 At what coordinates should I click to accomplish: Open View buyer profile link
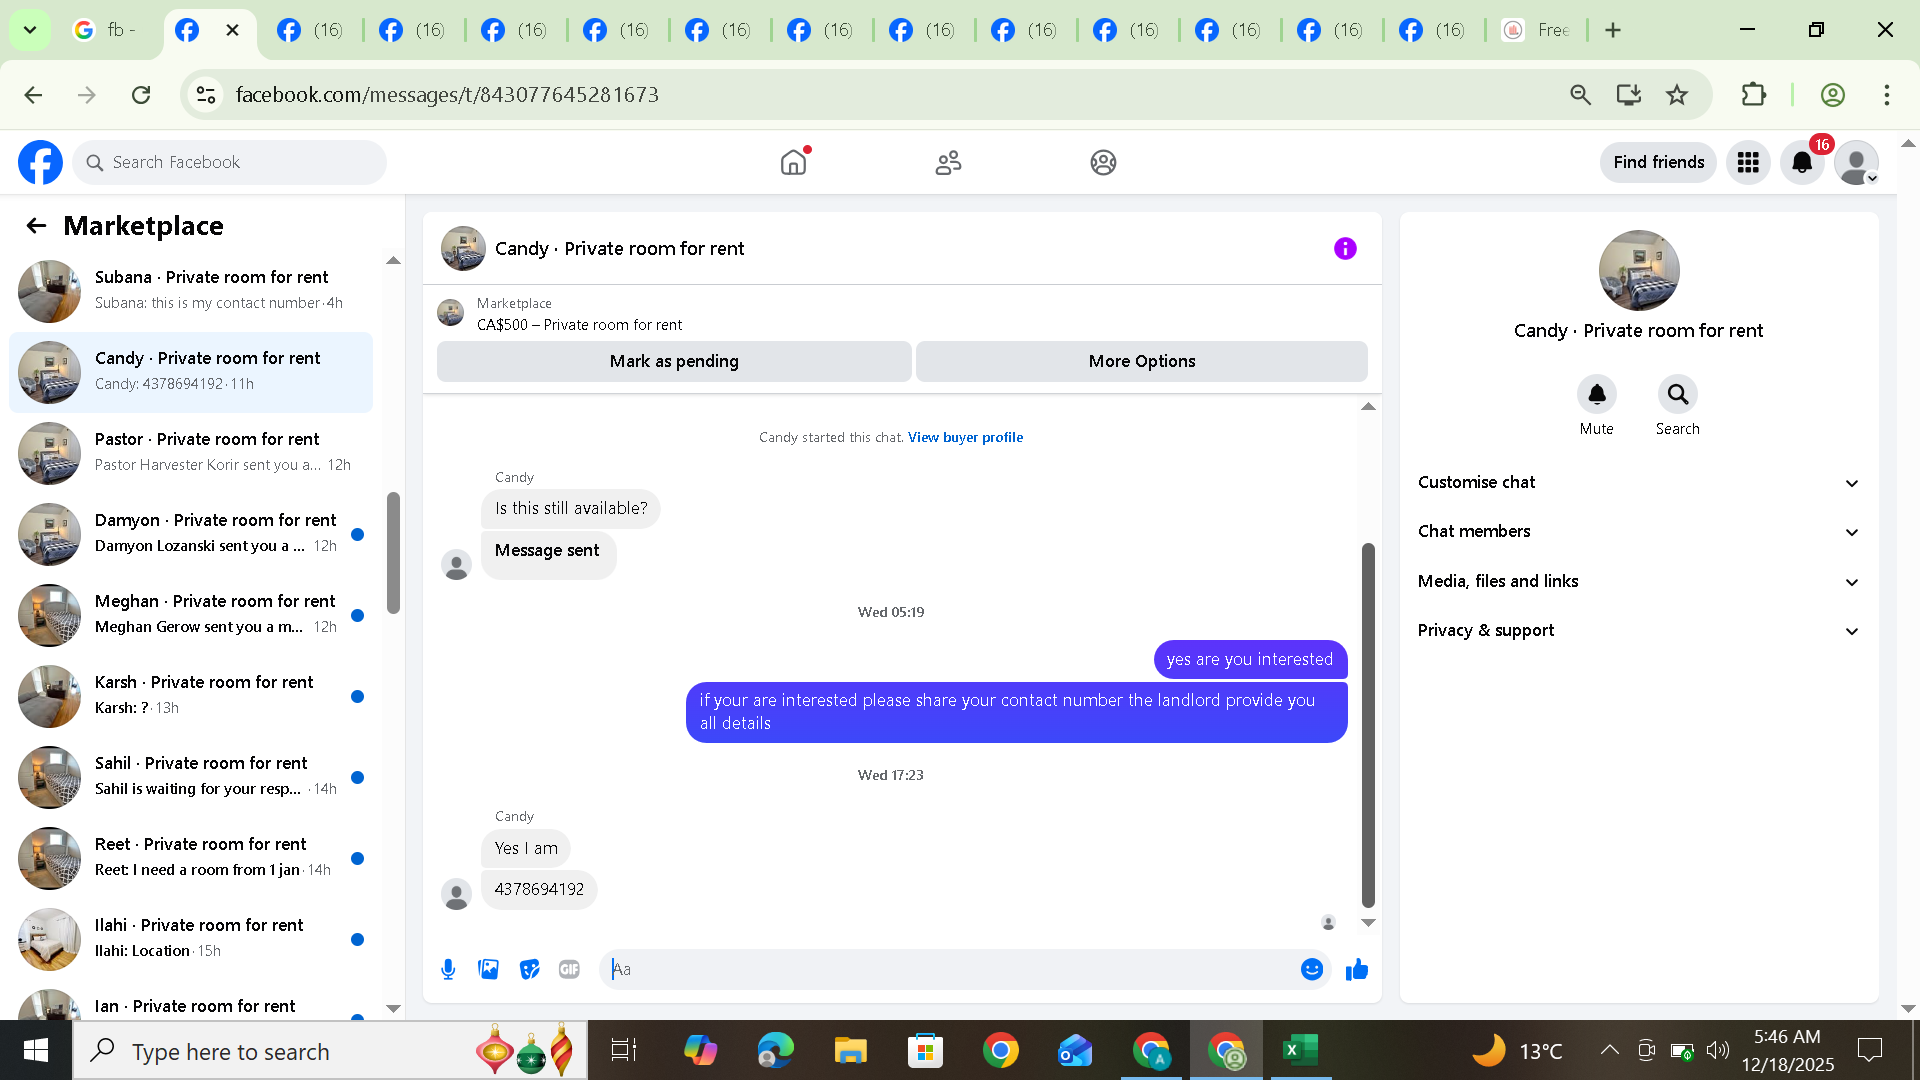coord(965,438)
